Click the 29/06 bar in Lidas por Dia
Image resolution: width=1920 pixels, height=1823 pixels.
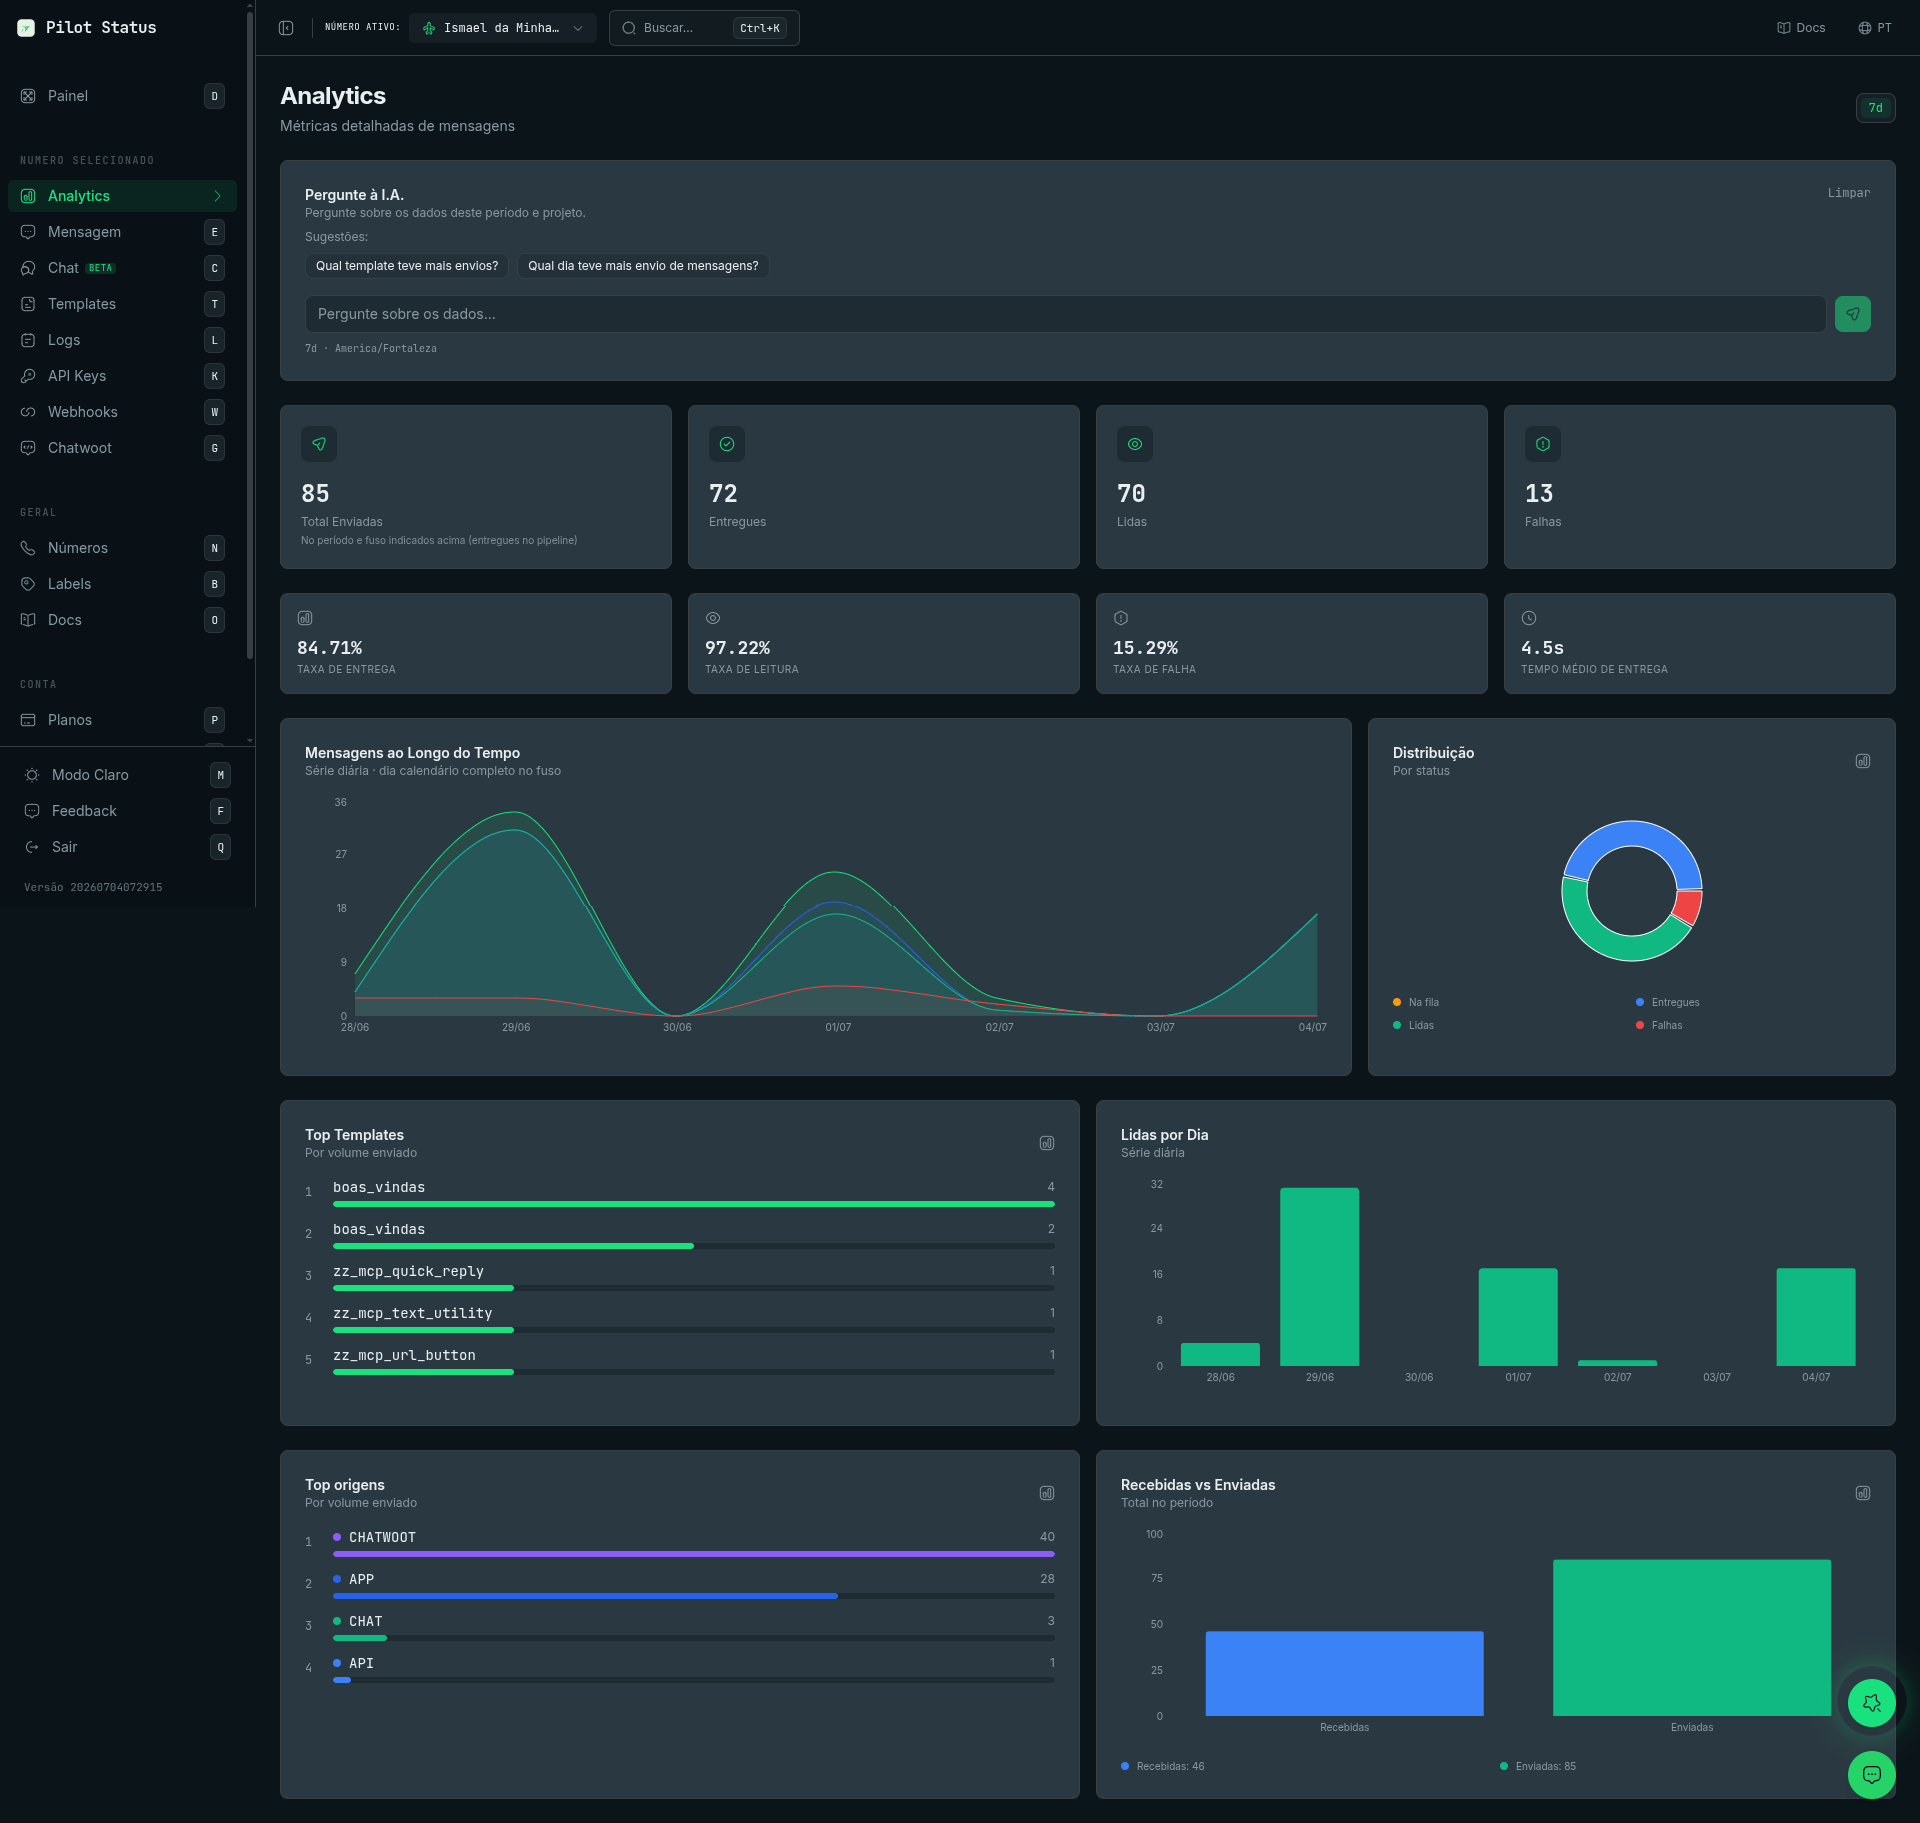pos(1319,1277)
